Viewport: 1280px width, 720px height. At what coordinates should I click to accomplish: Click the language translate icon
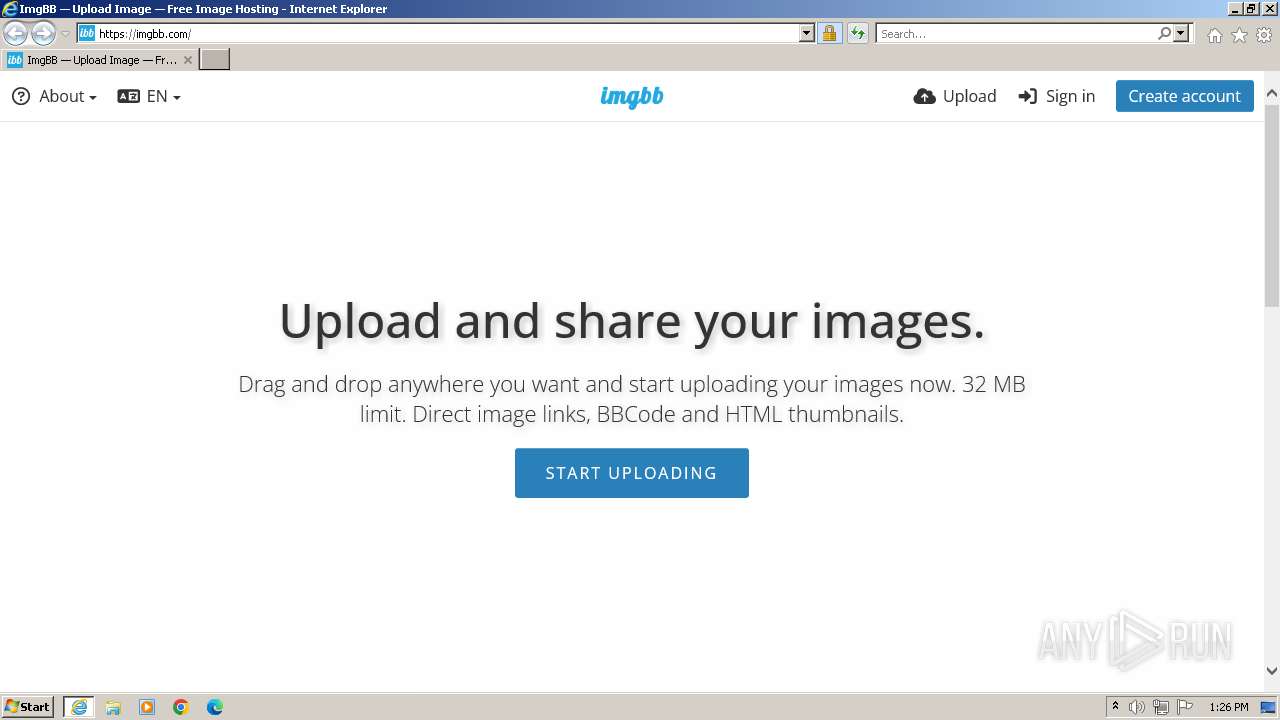(128, 96)
